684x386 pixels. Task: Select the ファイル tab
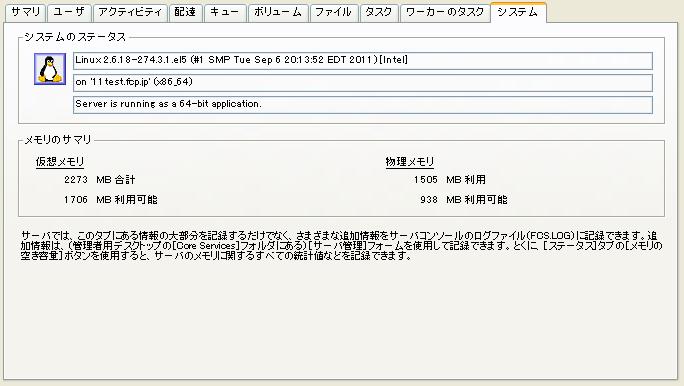point(334,12)
